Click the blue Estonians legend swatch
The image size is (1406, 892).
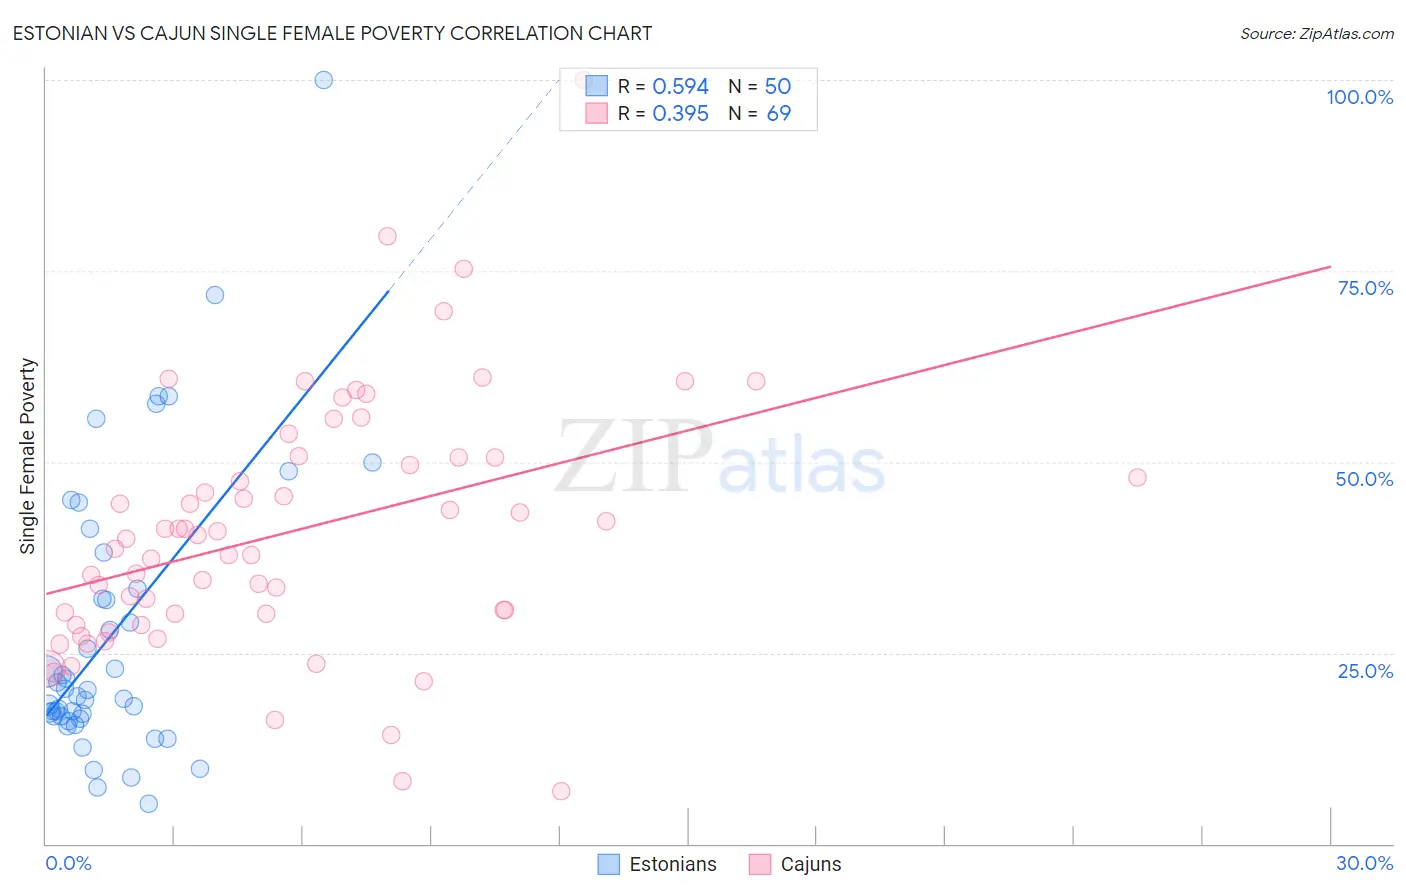pyautogui.click(x=608, y=864)
